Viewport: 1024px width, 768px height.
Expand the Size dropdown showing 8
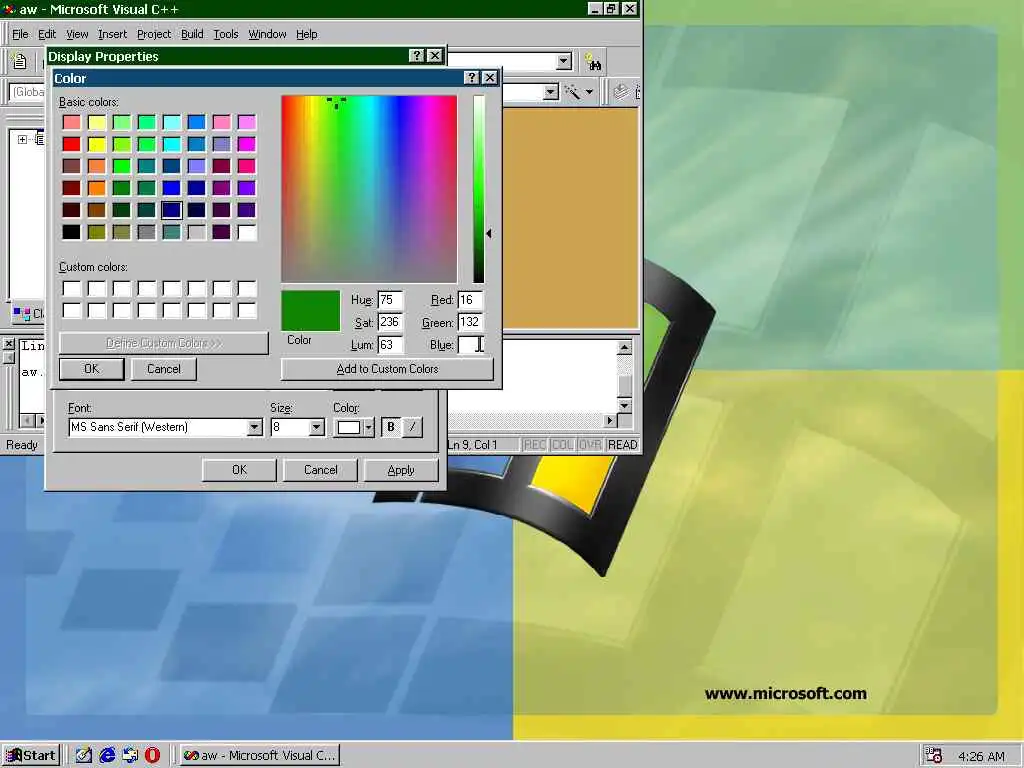(316, 428)
